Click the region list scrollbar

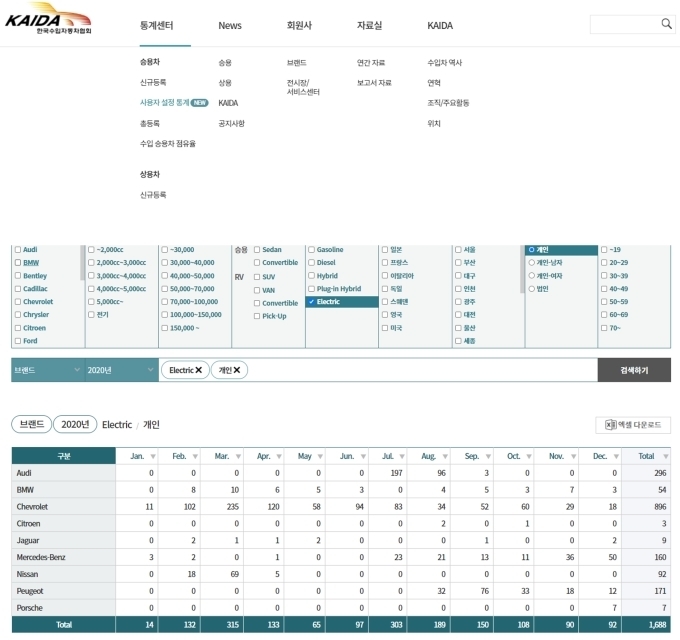pos(522,269)
